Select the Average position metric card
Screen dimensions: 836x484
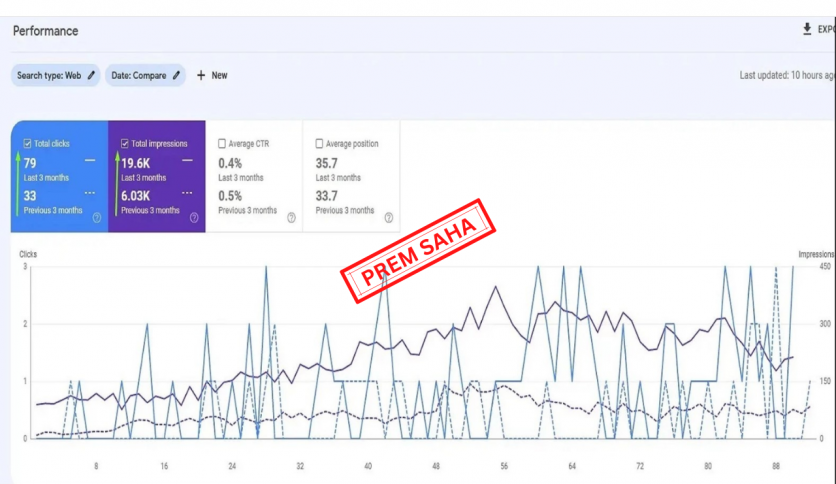351,177
